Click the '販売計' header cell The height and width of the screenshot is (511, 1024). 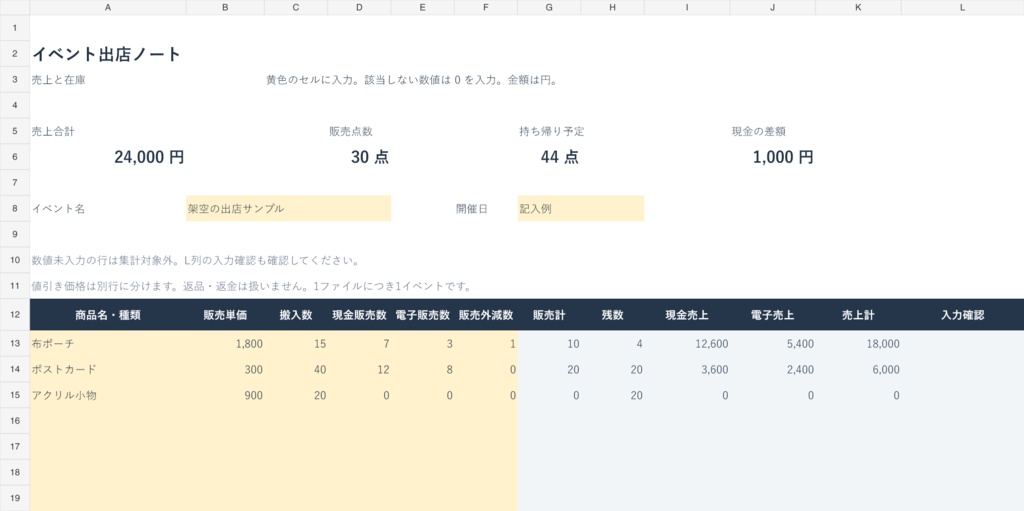[549, 315]
